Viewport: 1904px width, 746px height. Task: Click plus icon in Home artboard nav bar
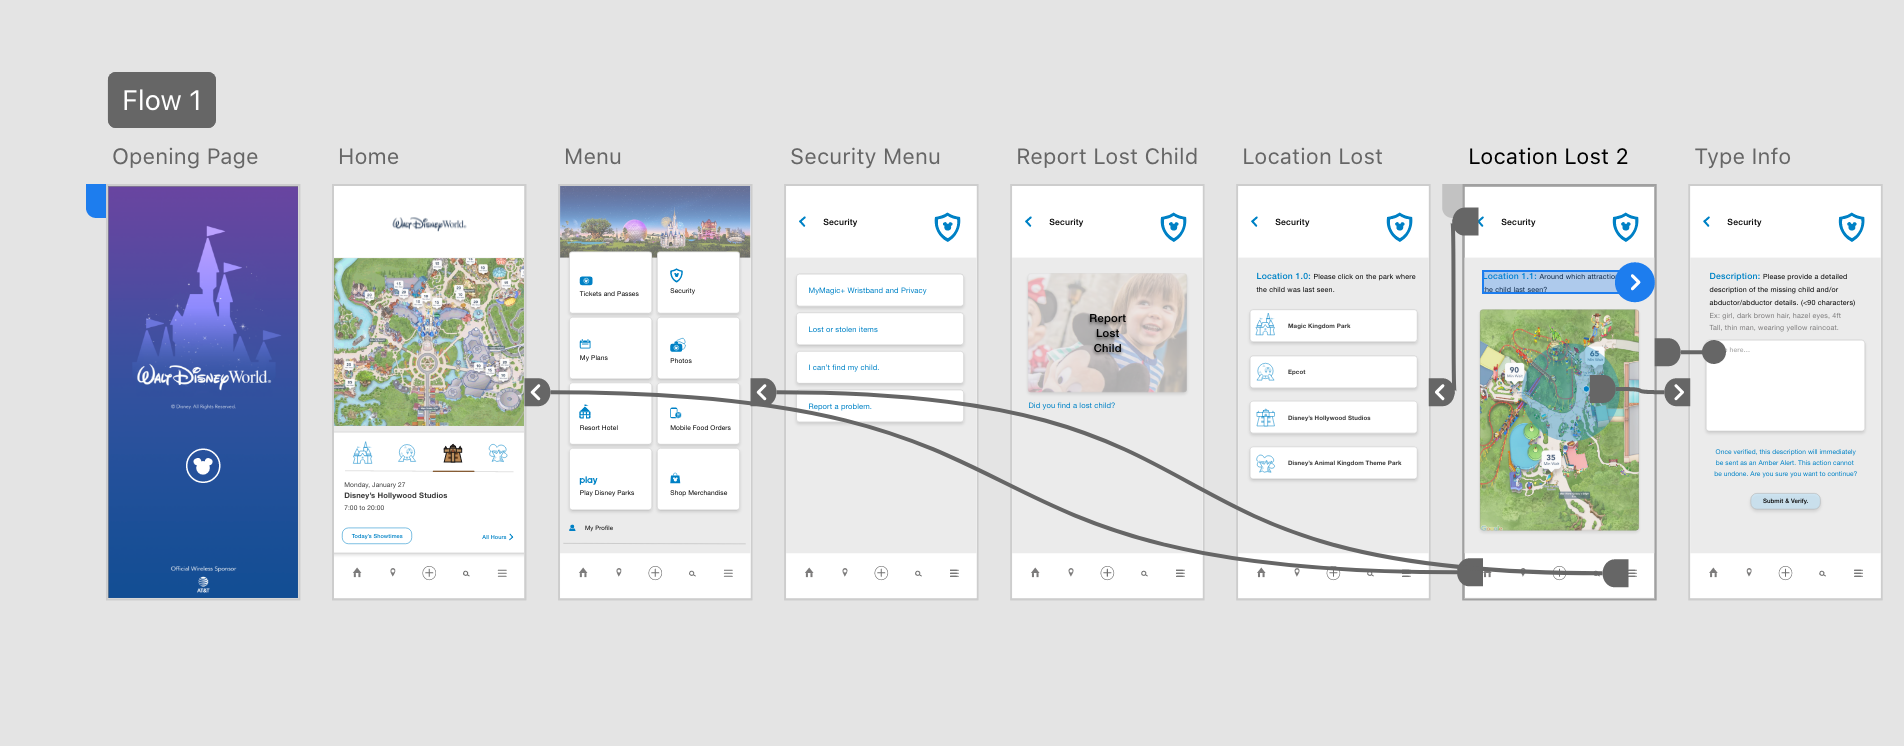[429, 573]
